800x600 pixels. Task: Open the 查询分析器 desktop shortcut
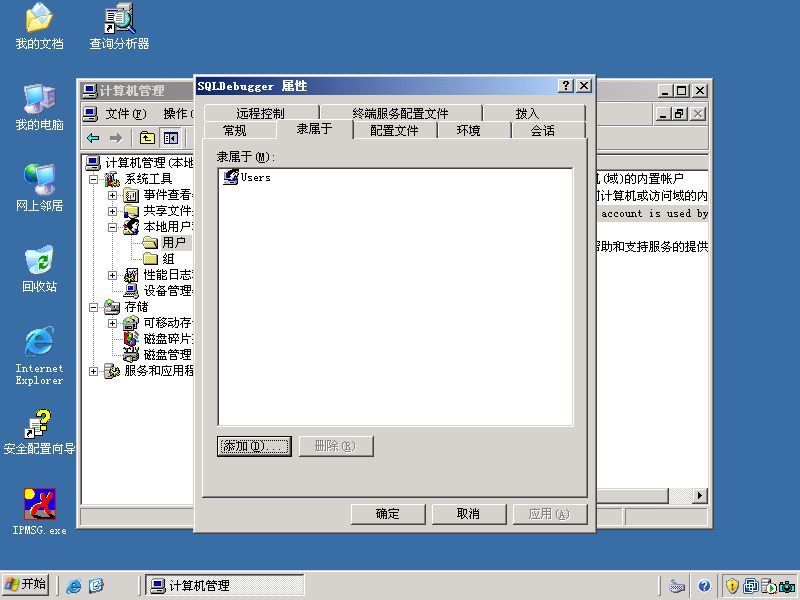coord(119,27)
